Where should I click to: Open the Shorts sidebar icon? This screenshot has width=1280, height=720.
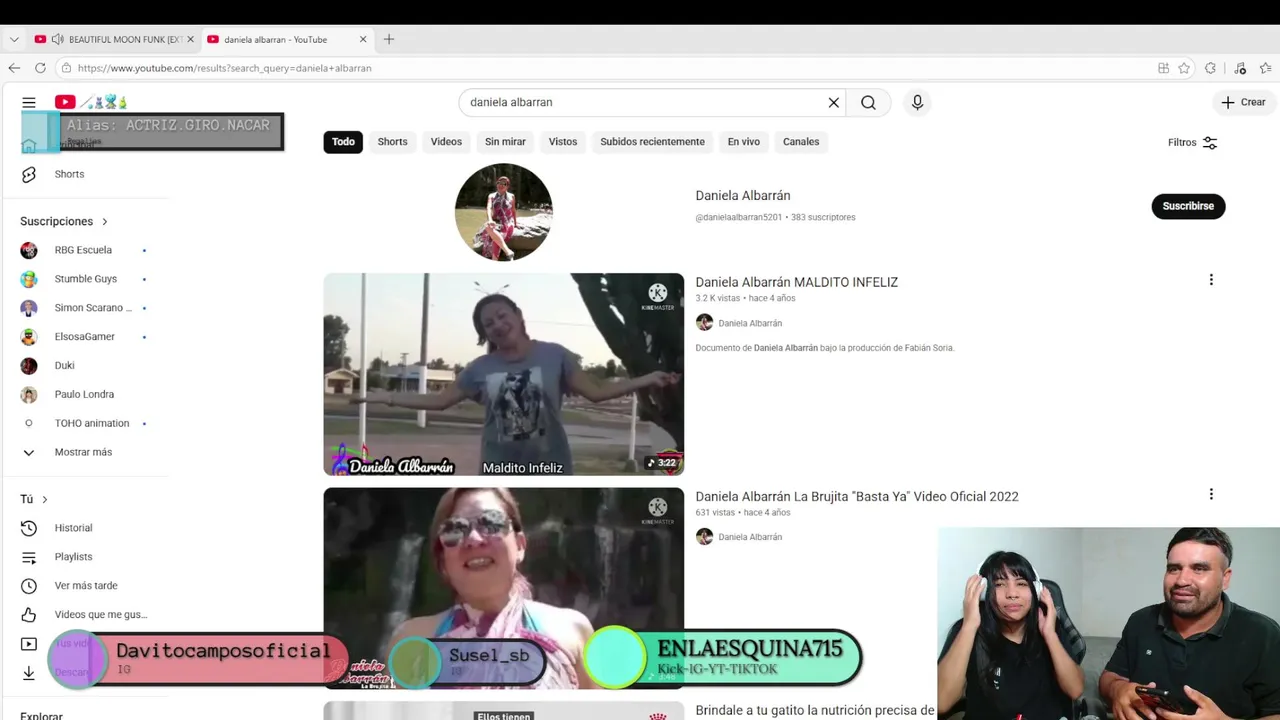[29, 174]
